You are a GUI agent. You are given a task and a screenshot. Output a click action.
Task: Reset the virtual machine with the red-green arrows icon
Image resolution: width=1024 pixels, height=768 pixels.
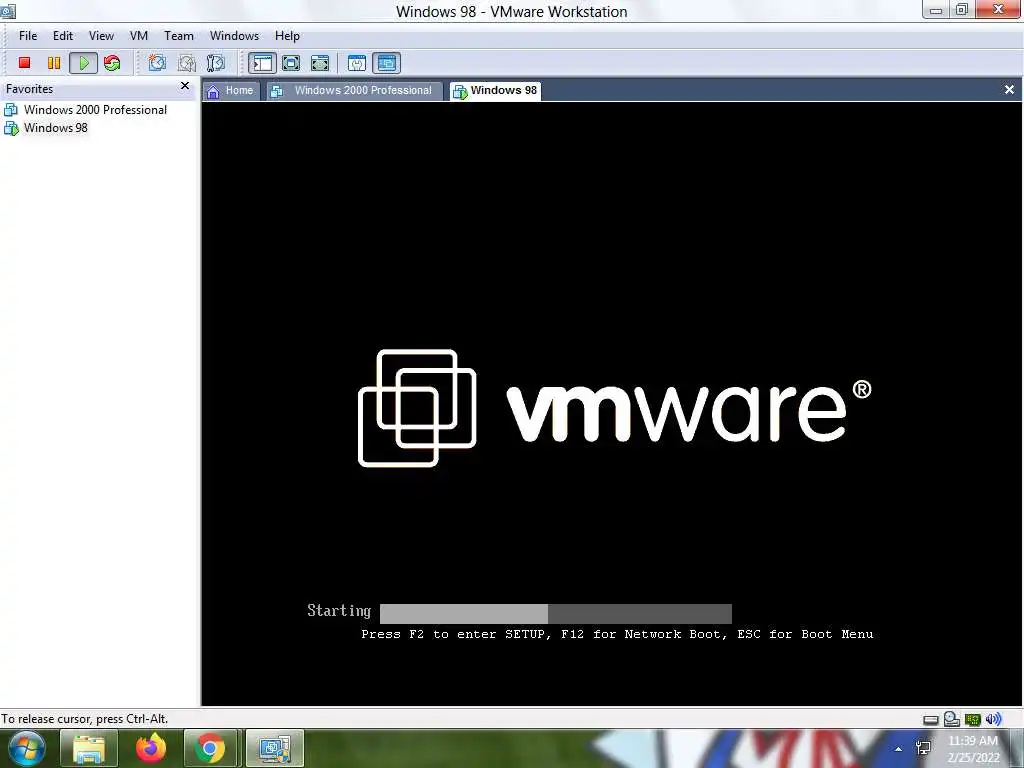pos(112,63)
